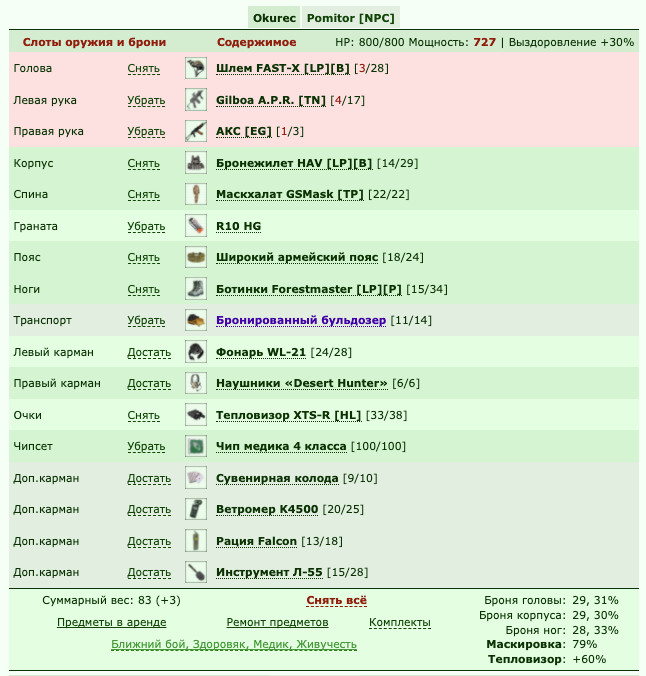Click the army belt item icon
646x676 pixels.
pyautogui.click(x=196, y=257)
